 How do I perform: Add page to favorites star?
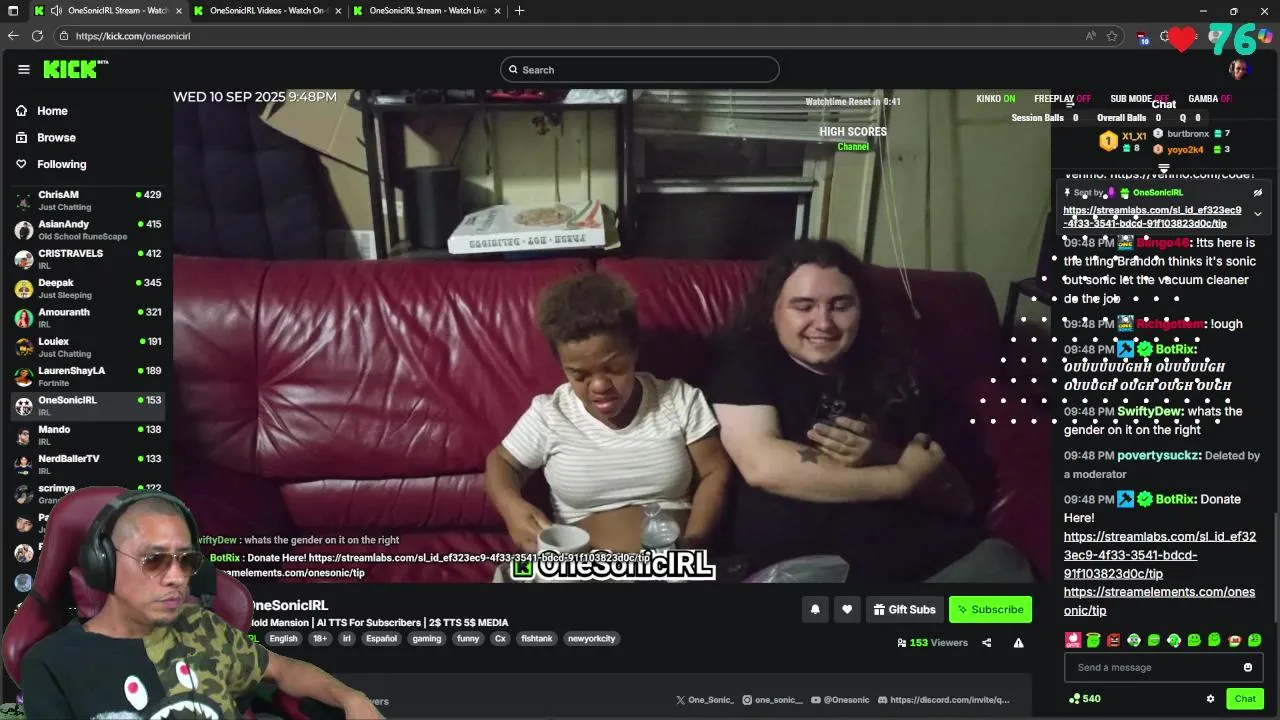pyautogui.click(x=1112, y=36)
